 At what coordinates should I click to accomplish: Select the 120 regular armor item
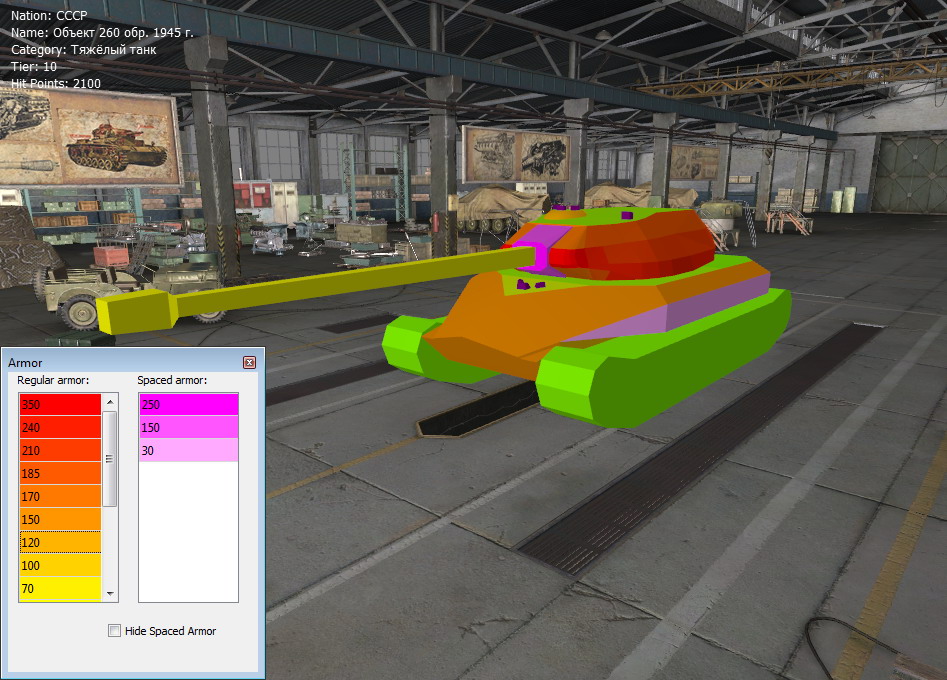(60, 542)
